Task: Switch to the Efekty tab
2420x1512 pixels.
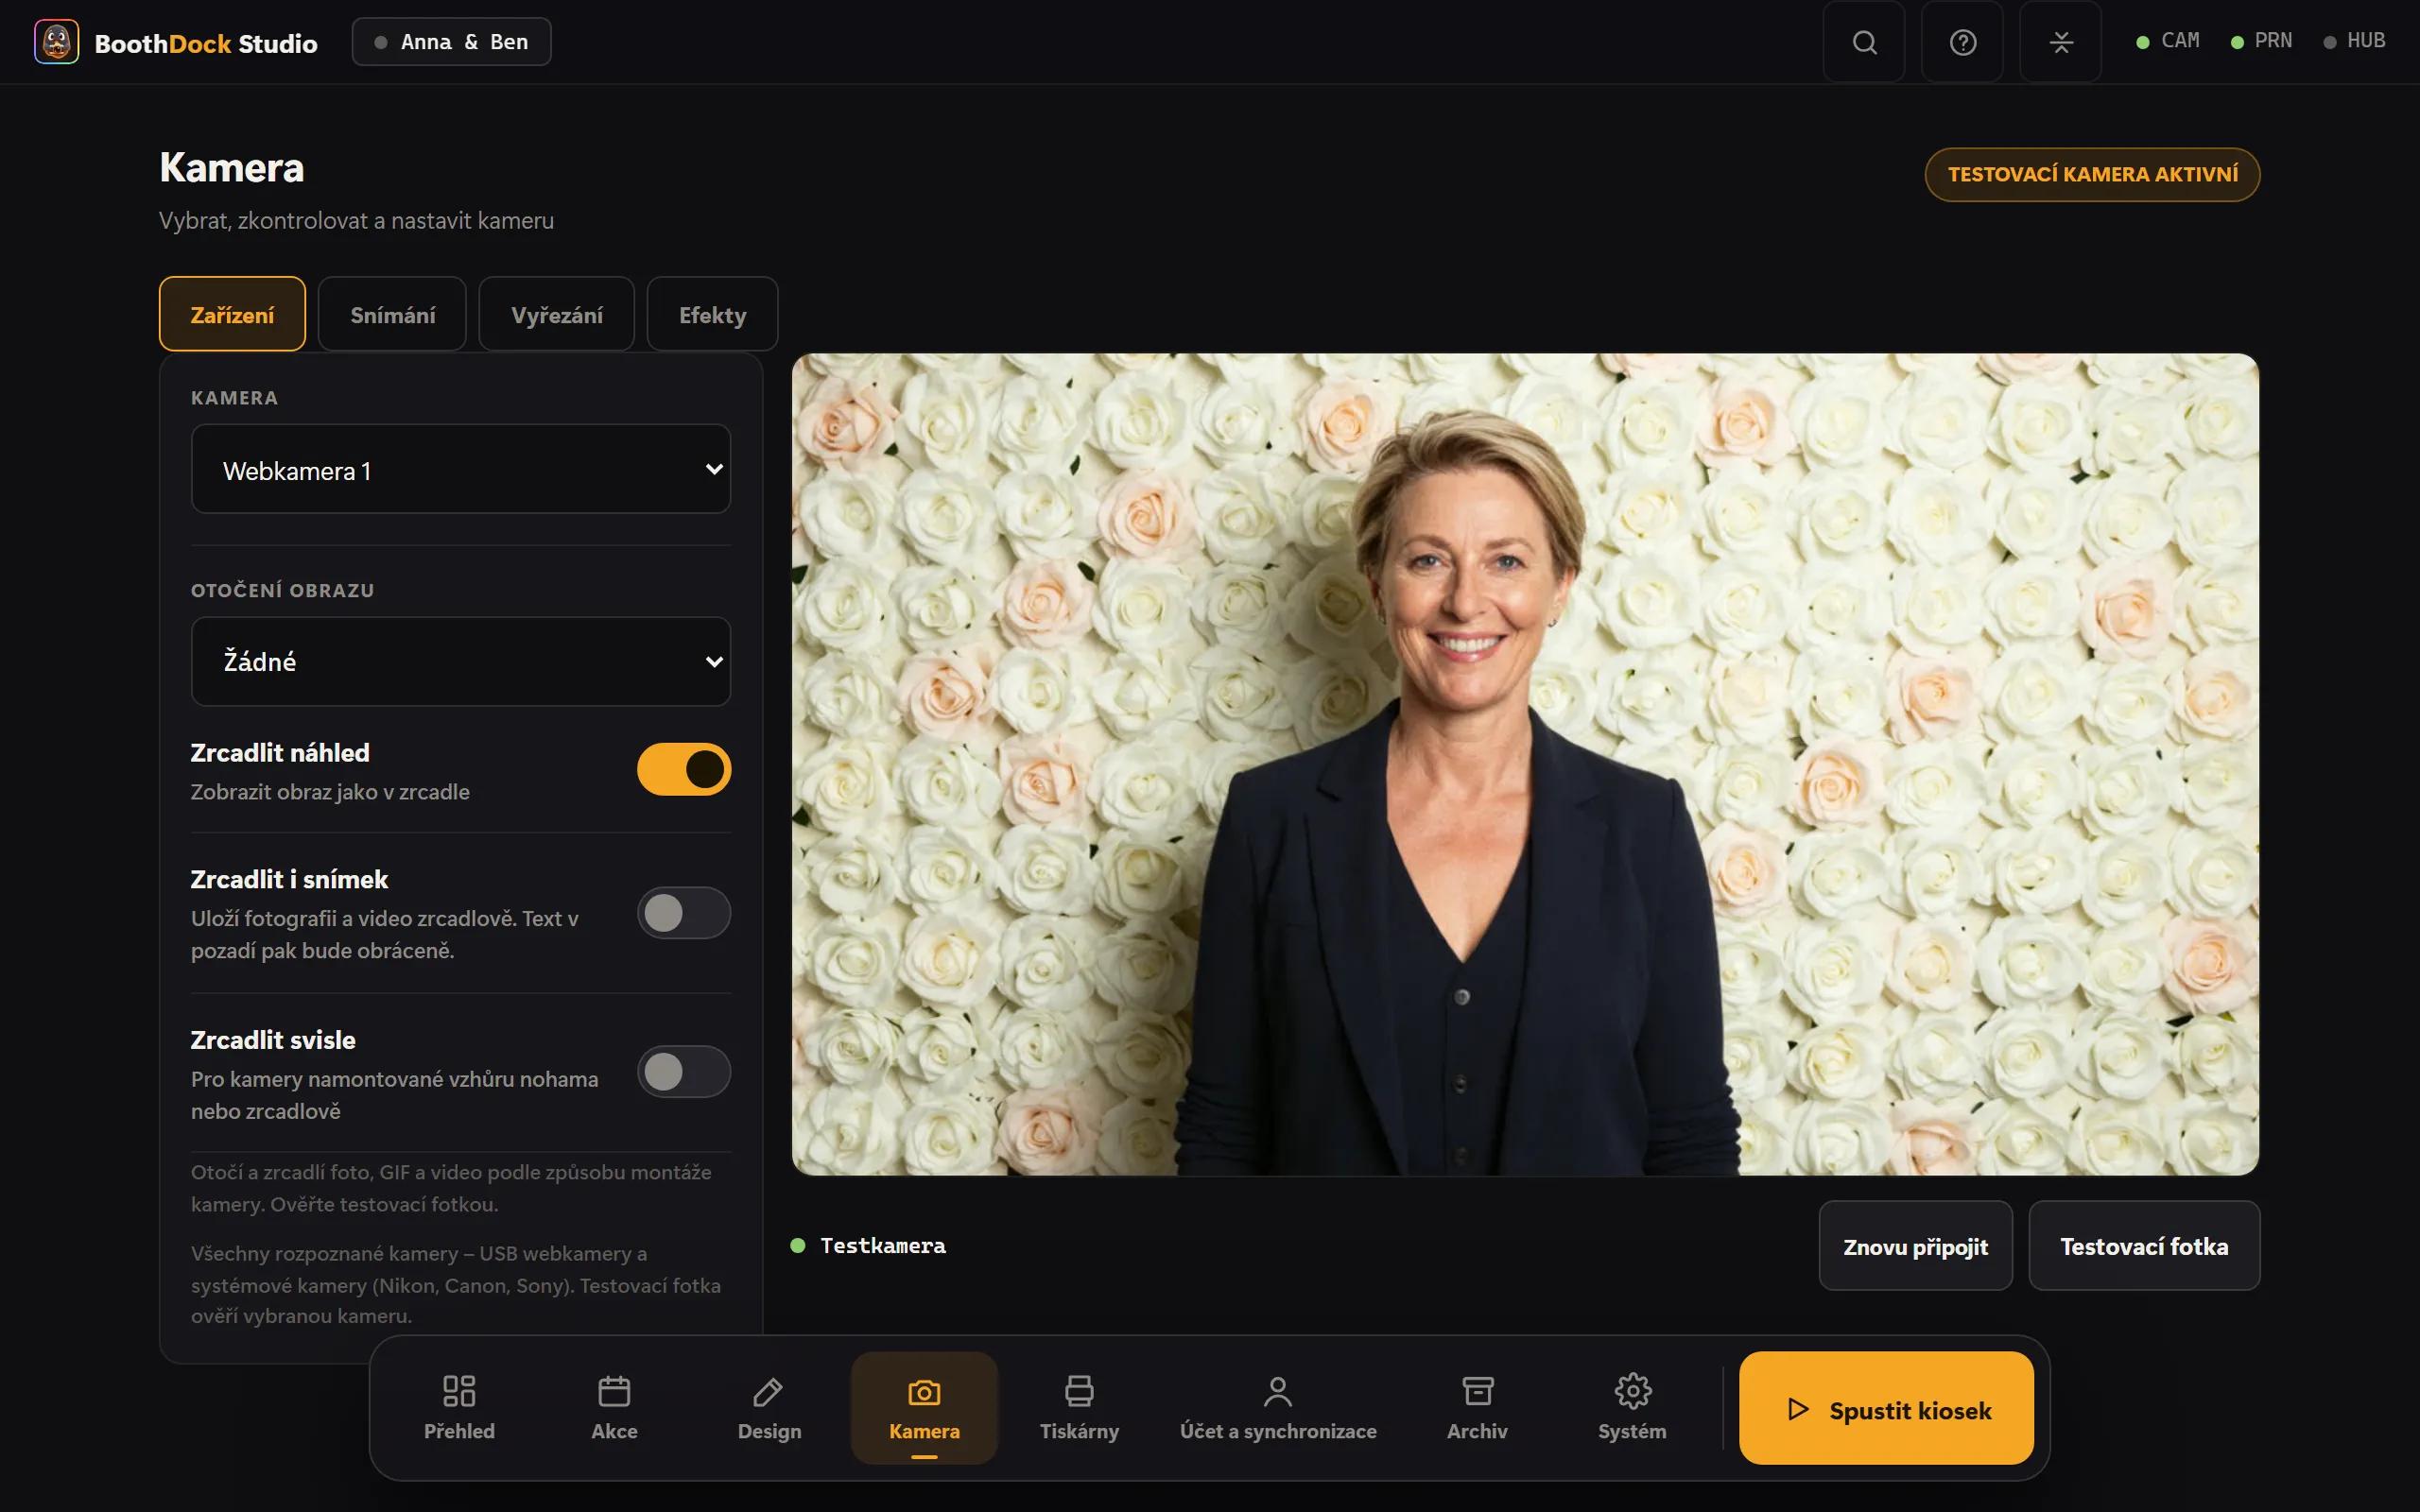Action: 712,314
